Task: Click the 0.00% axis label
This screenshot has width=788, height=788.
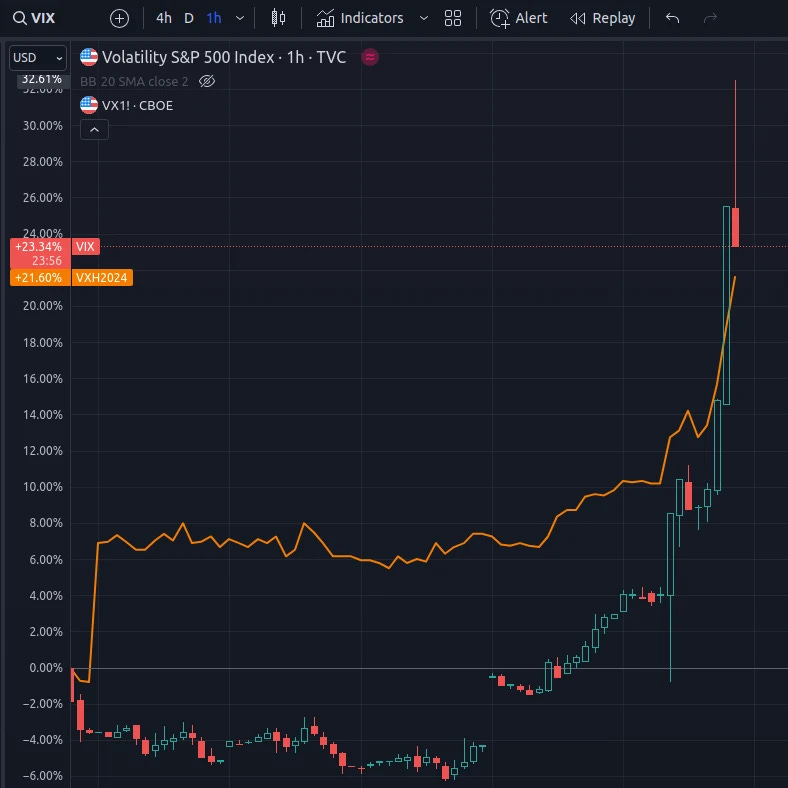Action: pyautogui.click(x=46, y=668)
